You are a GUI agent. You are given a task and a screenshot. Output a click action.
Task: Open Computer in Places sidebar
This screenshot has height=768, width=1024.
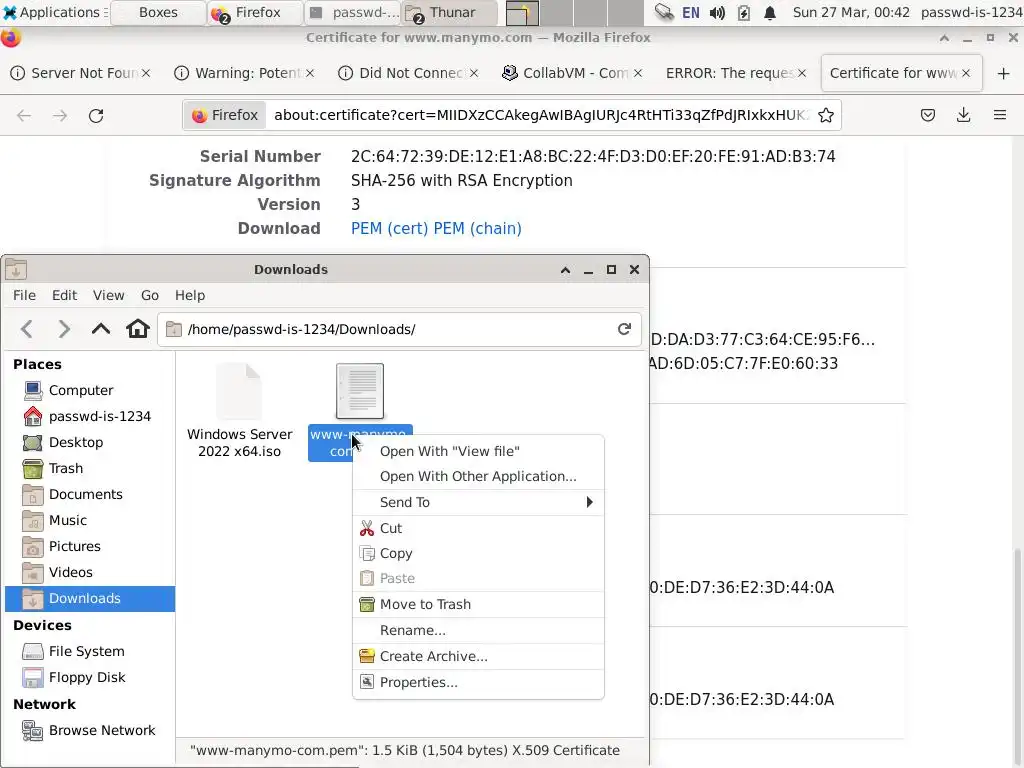89,391
